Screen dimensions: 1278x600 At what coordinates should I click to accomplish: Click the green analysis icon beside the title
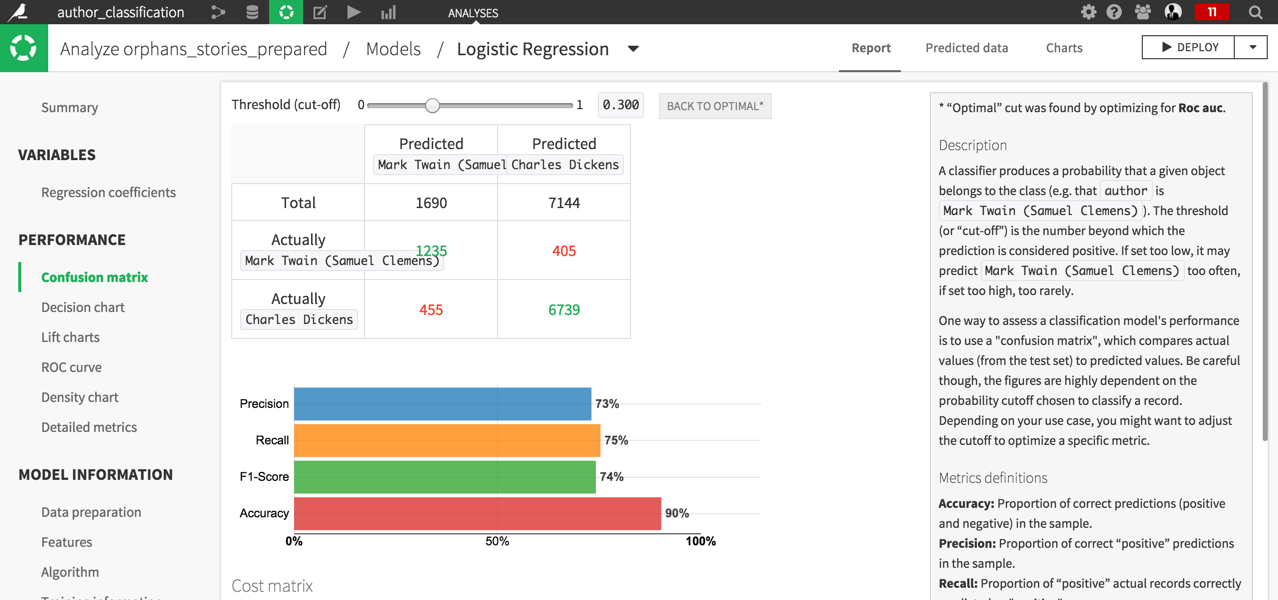pos(23,48)
